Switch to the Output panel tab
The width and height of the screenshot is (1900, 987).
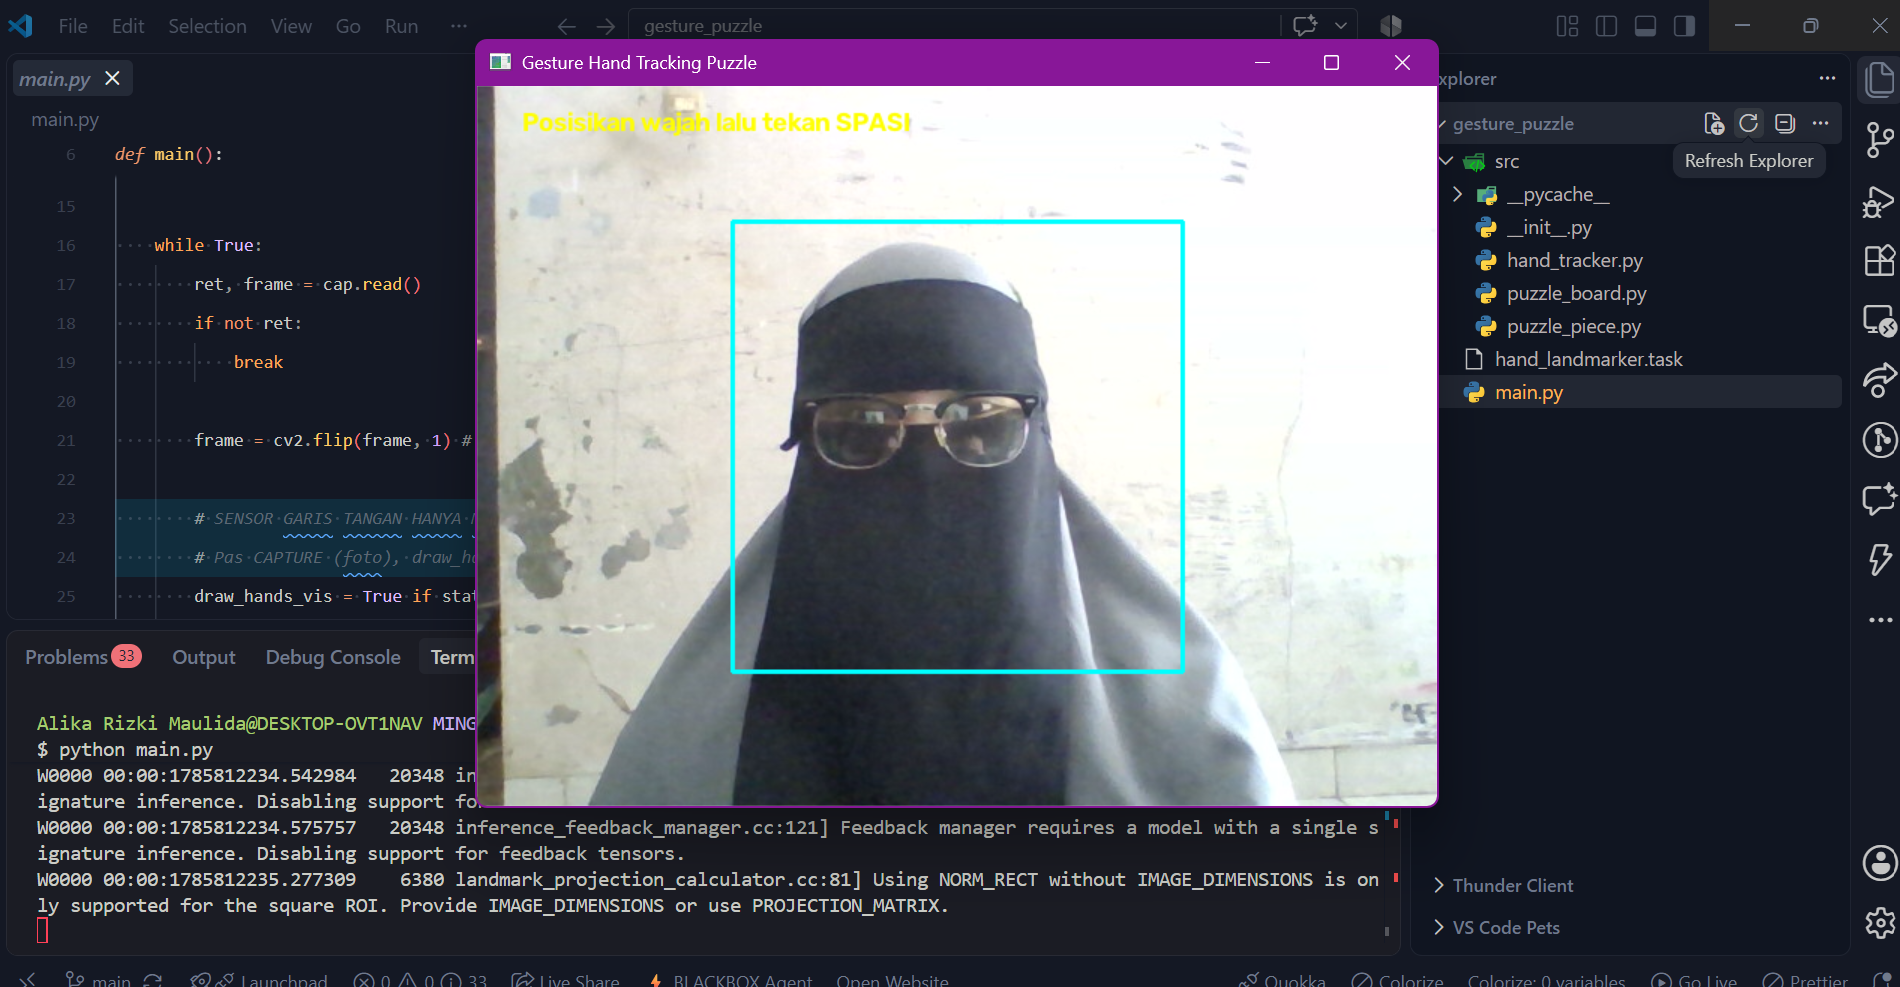coord(204,657)
